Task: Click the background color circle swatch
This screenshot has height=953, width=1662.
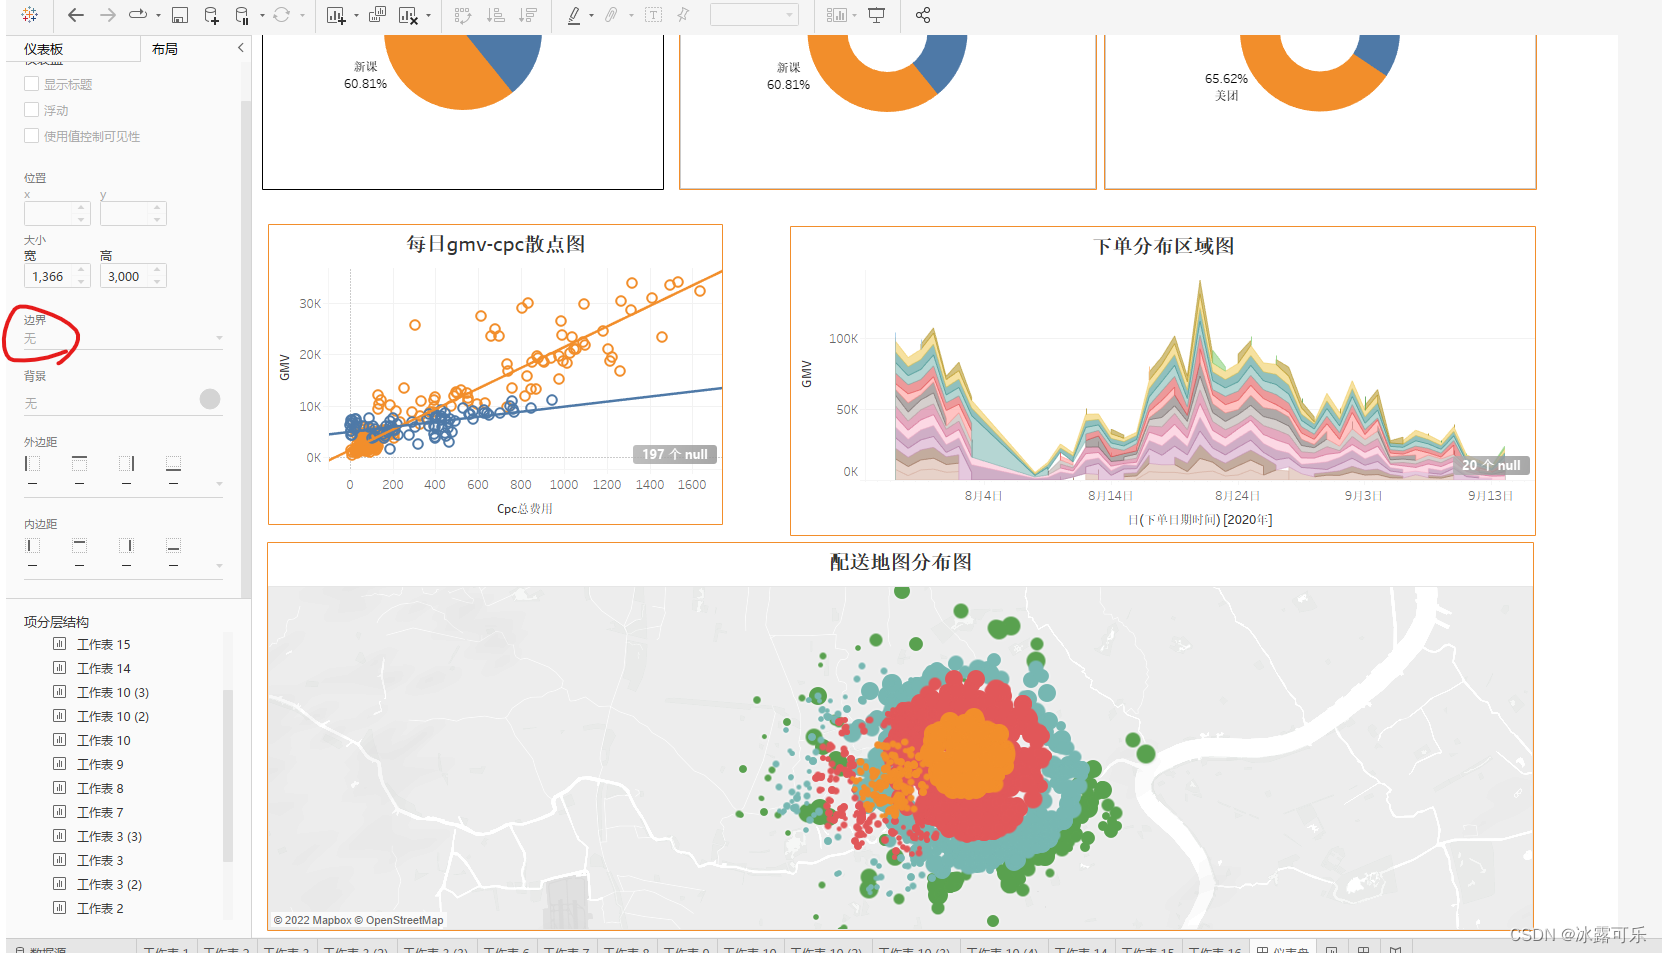Action: [210, 399]
